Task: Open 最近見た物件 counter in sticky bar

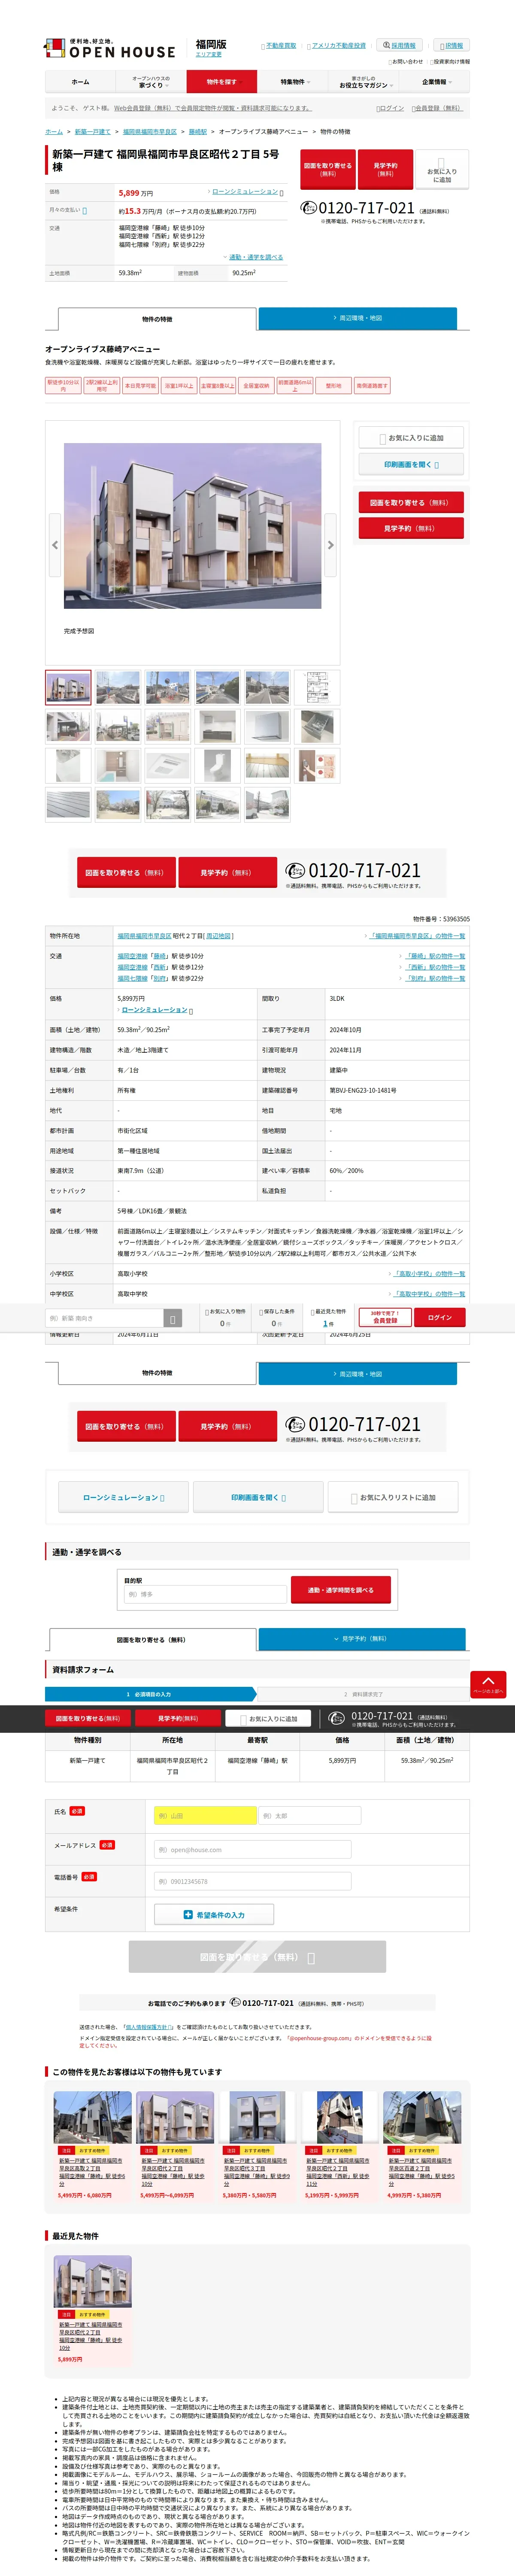Action: (x=328, y=1318)
